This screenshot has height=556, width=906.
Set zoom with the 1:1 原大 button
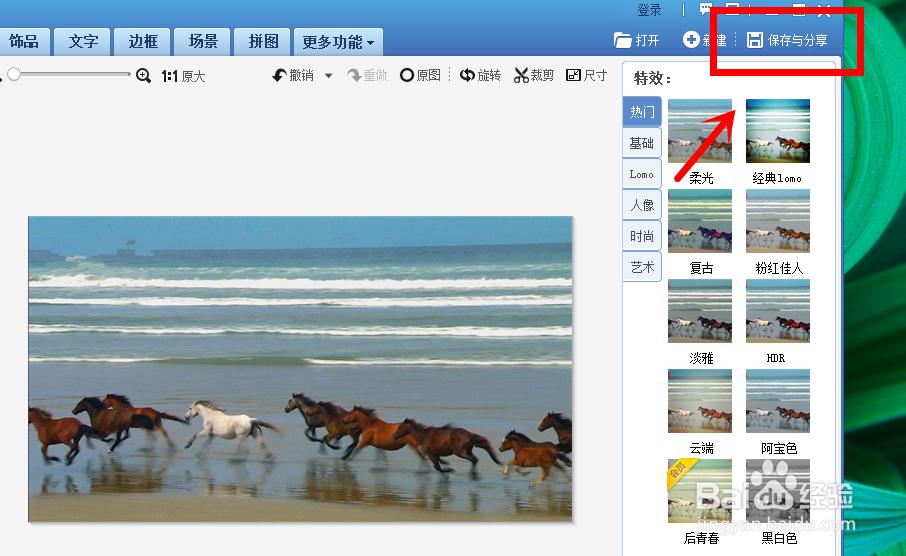[x=184, y=76]
